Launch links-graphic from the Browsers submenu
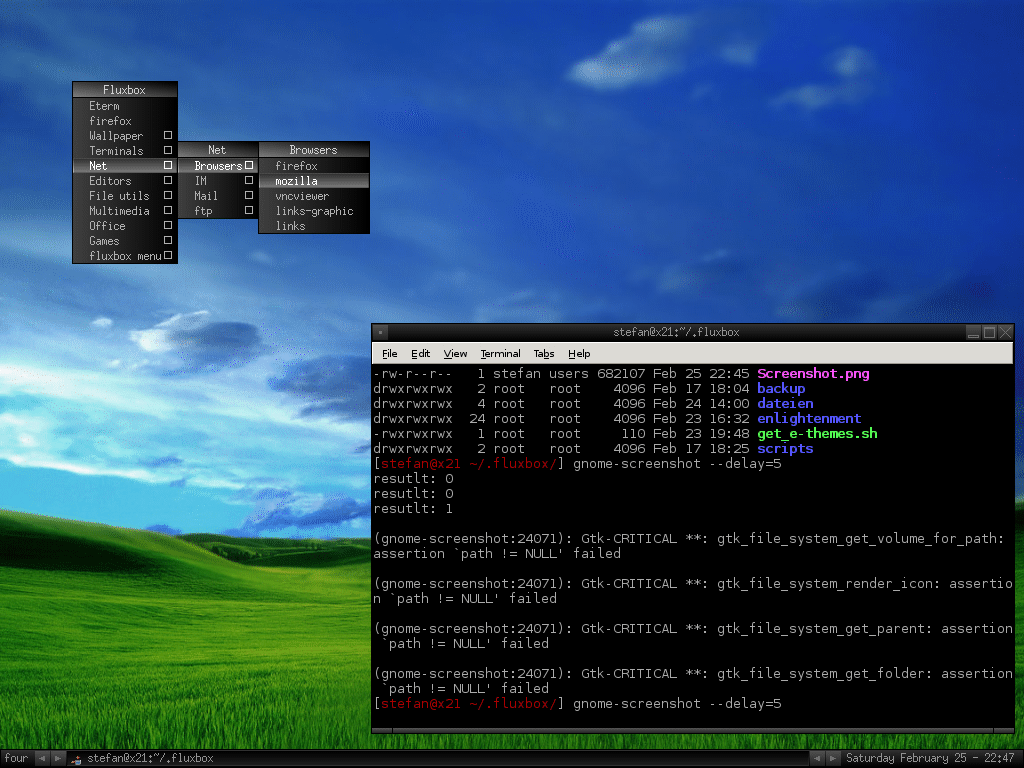 [314, 211]
